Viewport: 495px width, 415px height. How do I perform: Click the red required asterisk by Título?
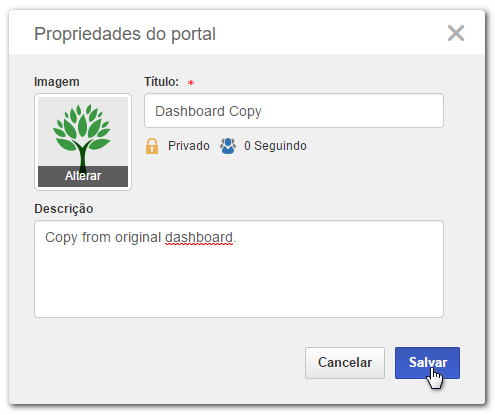point(191,82)
